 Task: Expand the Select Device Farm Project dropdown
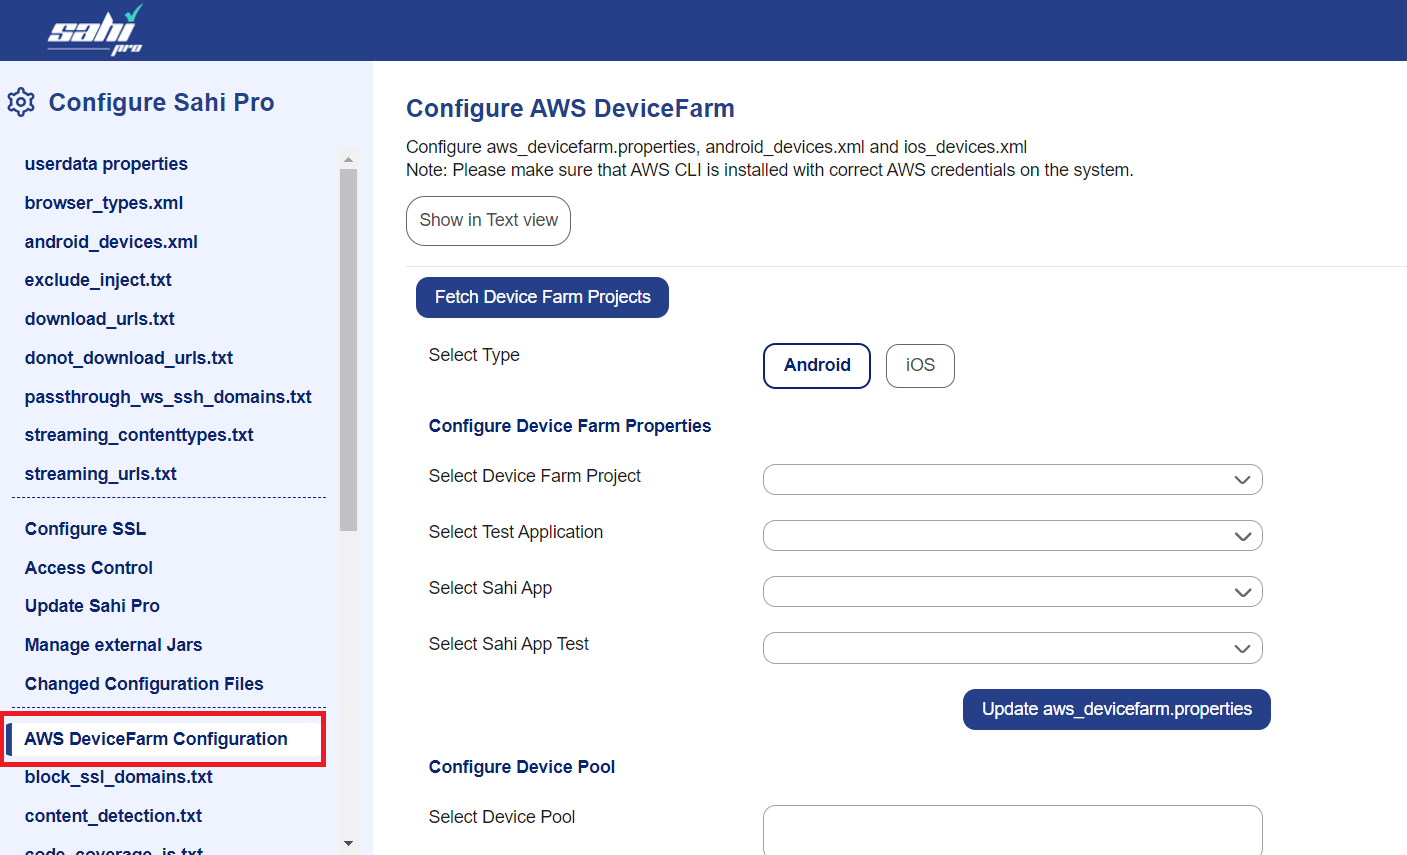(x=1012, y=480)
